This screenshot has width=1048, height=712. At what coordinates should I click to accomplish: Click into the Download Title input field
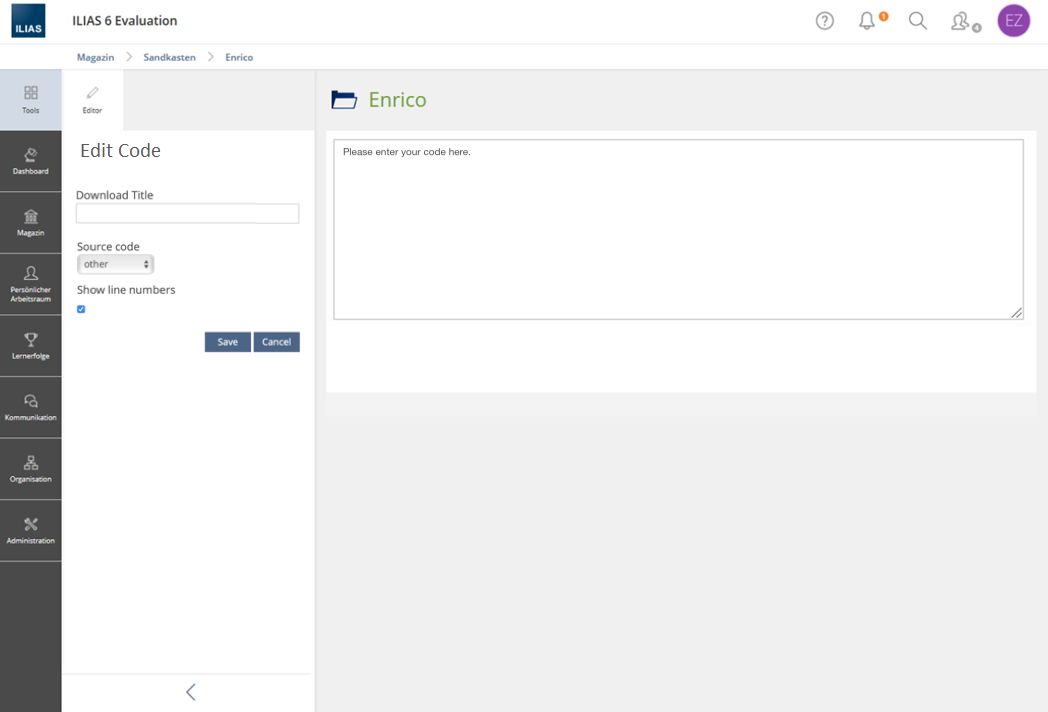click(187, 213)
